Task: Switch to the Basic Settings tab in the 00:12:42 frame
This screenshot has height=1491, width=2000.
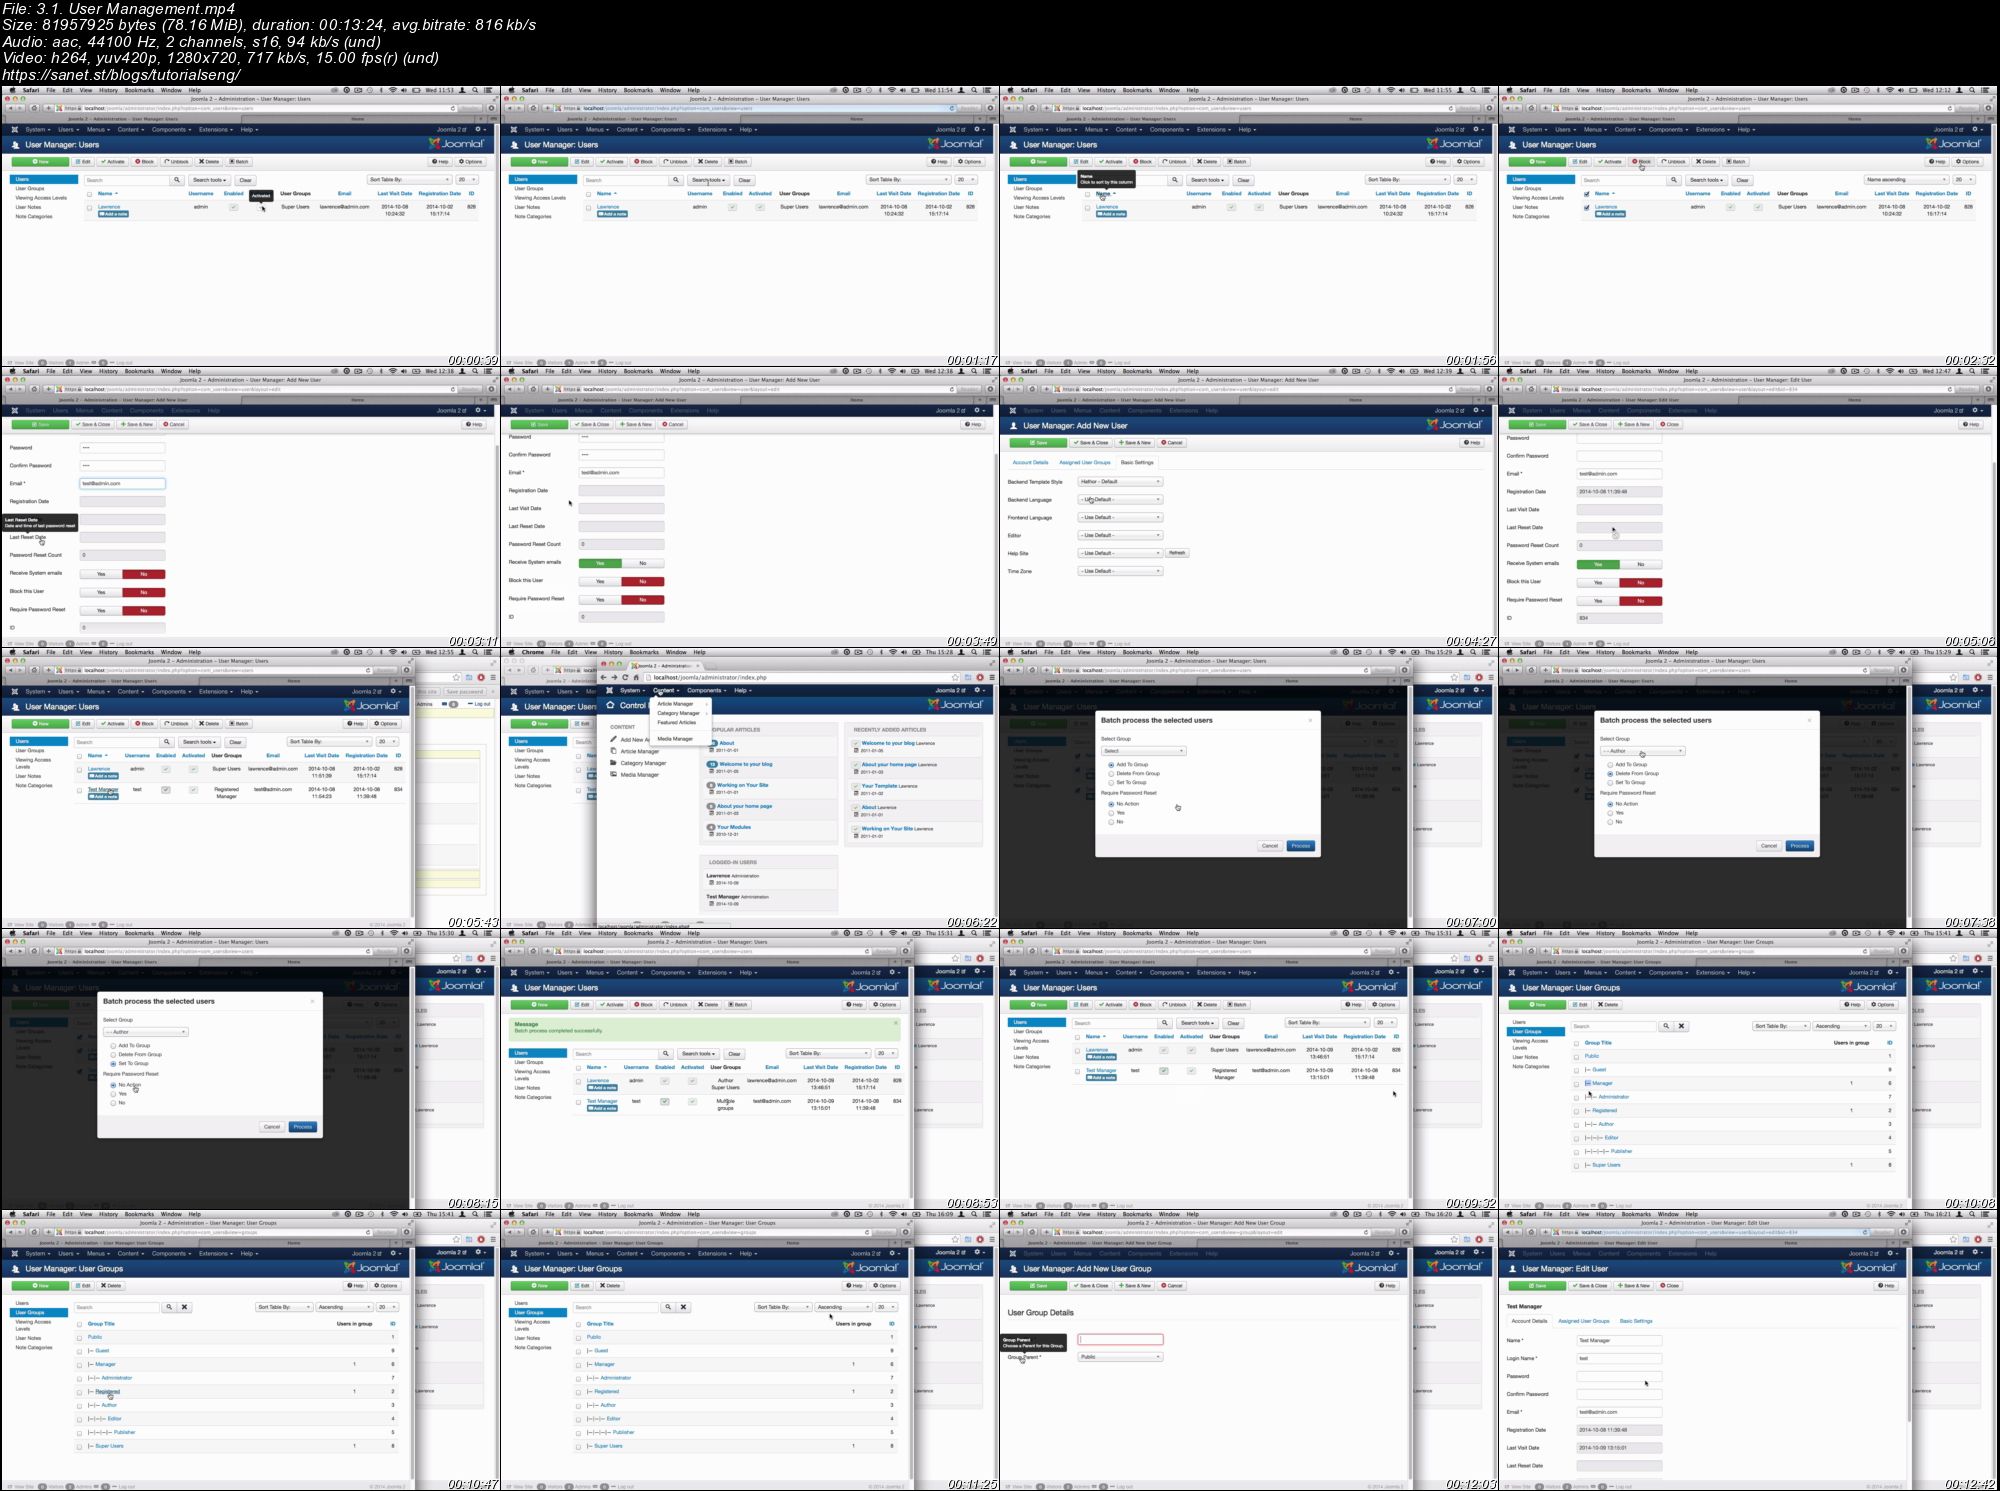Action: [x=1636, y=1321]
